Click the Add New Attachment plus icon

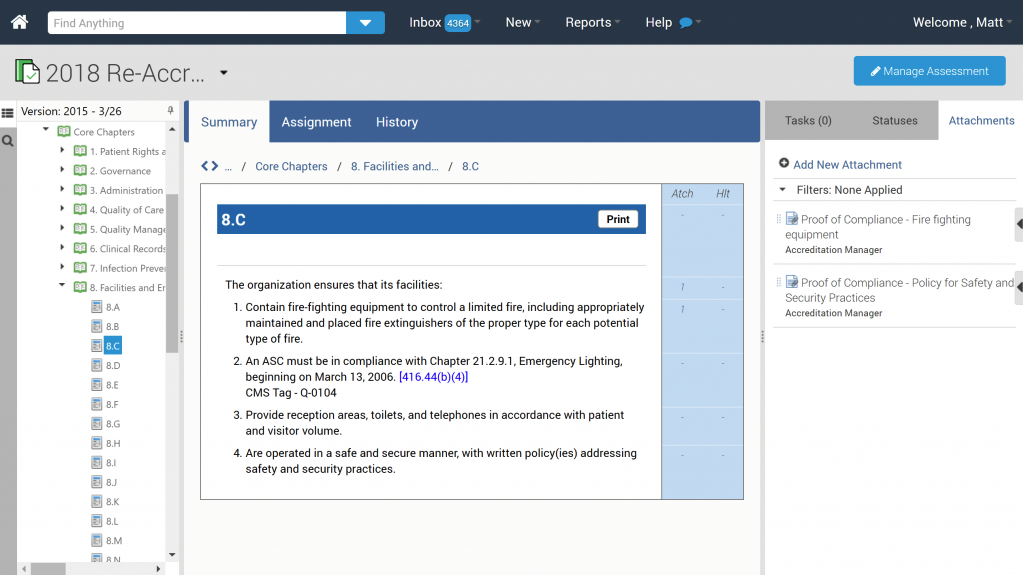point(783,164)
